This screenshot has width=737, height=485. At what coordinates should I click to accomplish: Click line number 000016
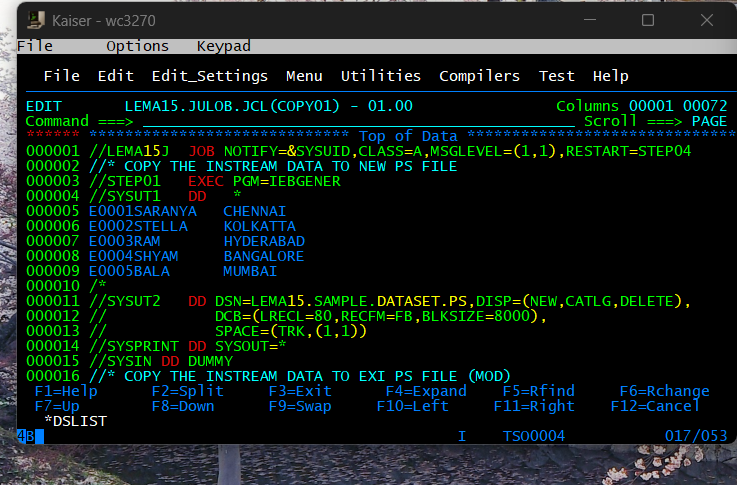pos(53,376)
